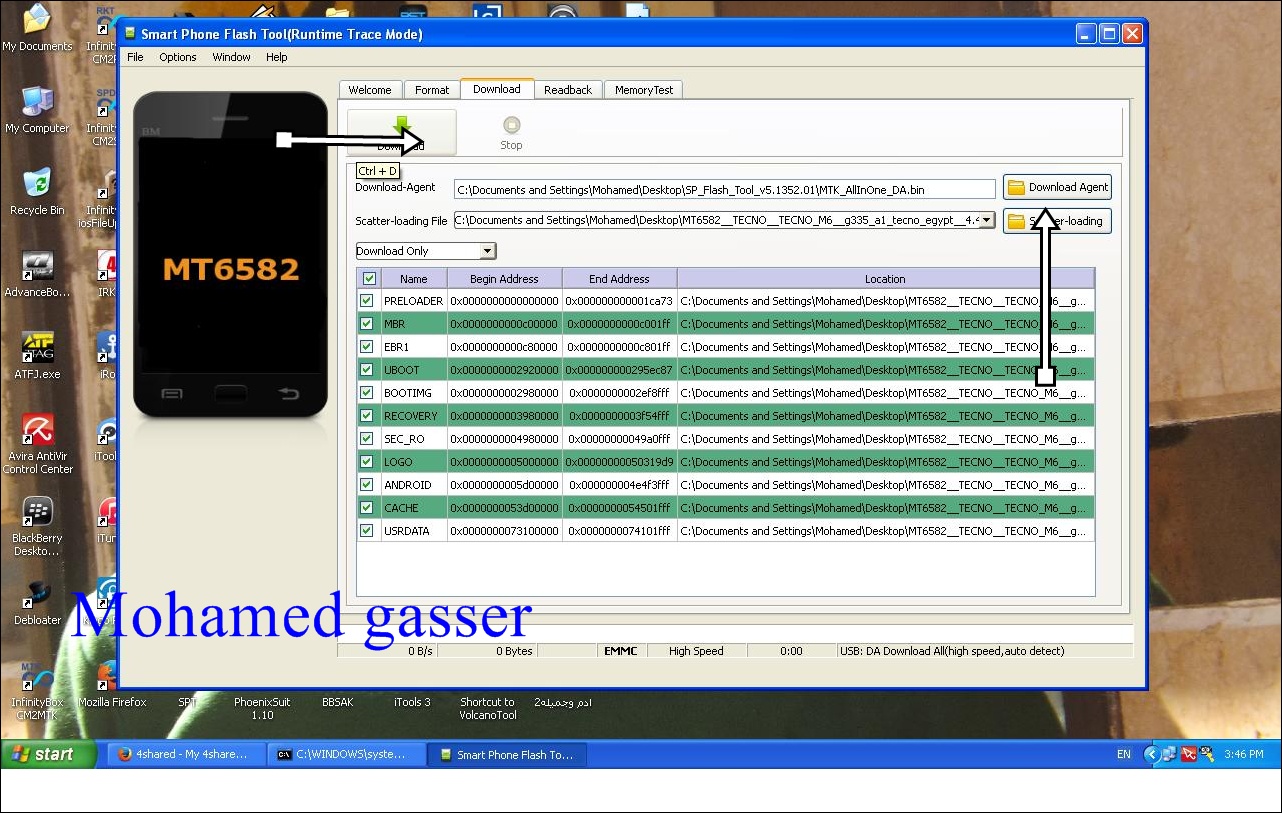Uncheck the EBR1 partition checkbox
Viewport: 1282px width, 813px height.
pyautogui.click(x=367, y=346)
